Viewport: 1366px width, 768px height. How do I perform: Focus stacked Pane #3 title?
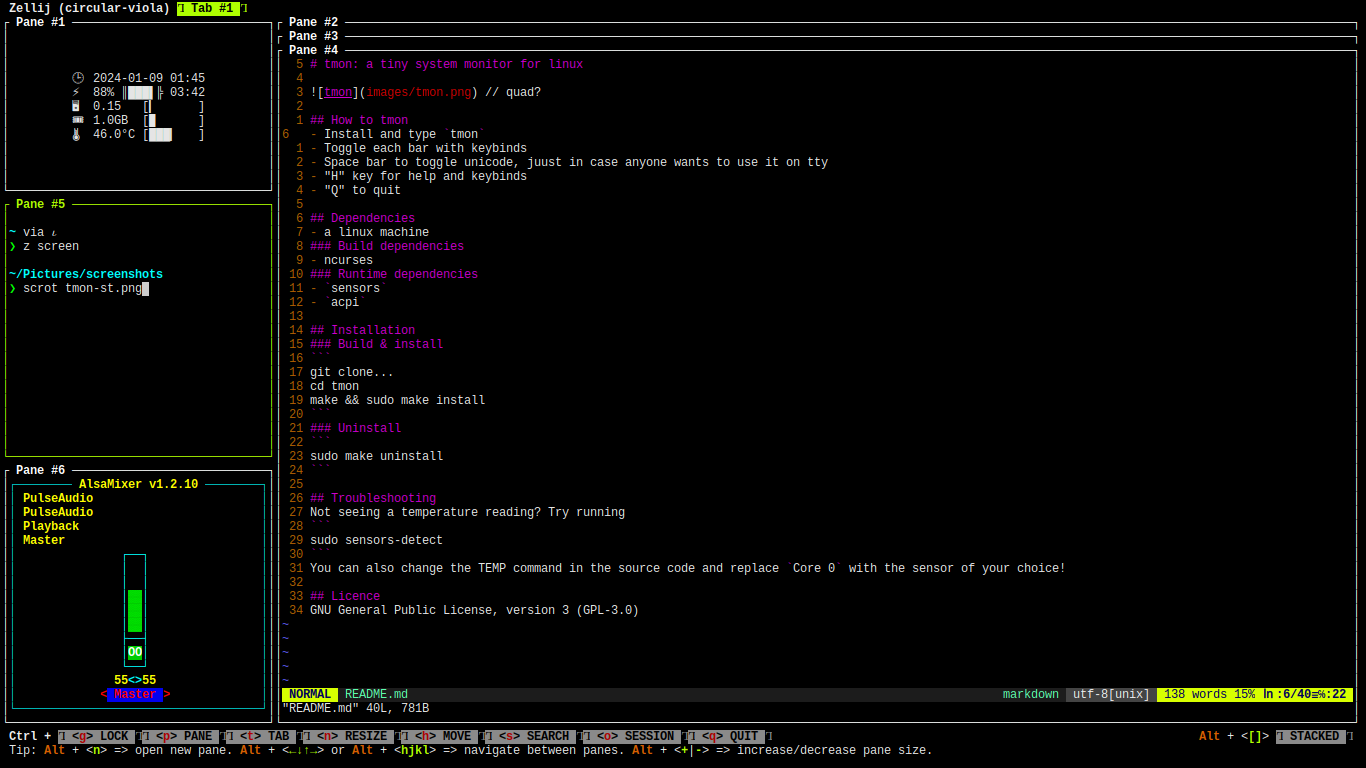tap(314, 36)
